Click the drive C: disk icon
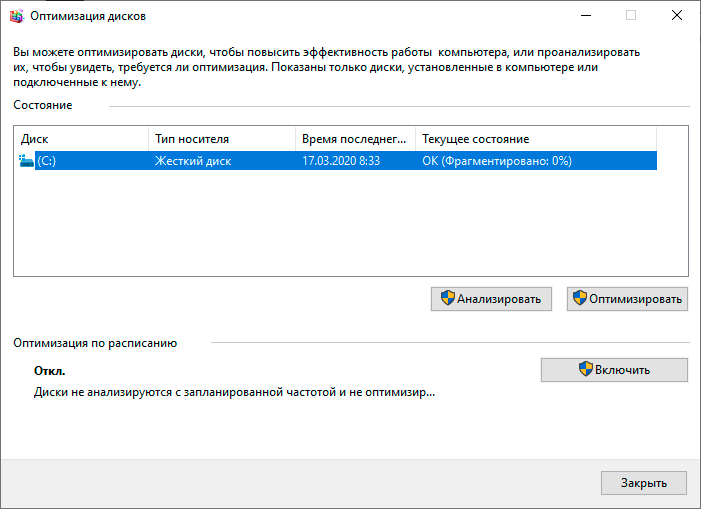This screenshot has width=701, height=509. [26, 161]
